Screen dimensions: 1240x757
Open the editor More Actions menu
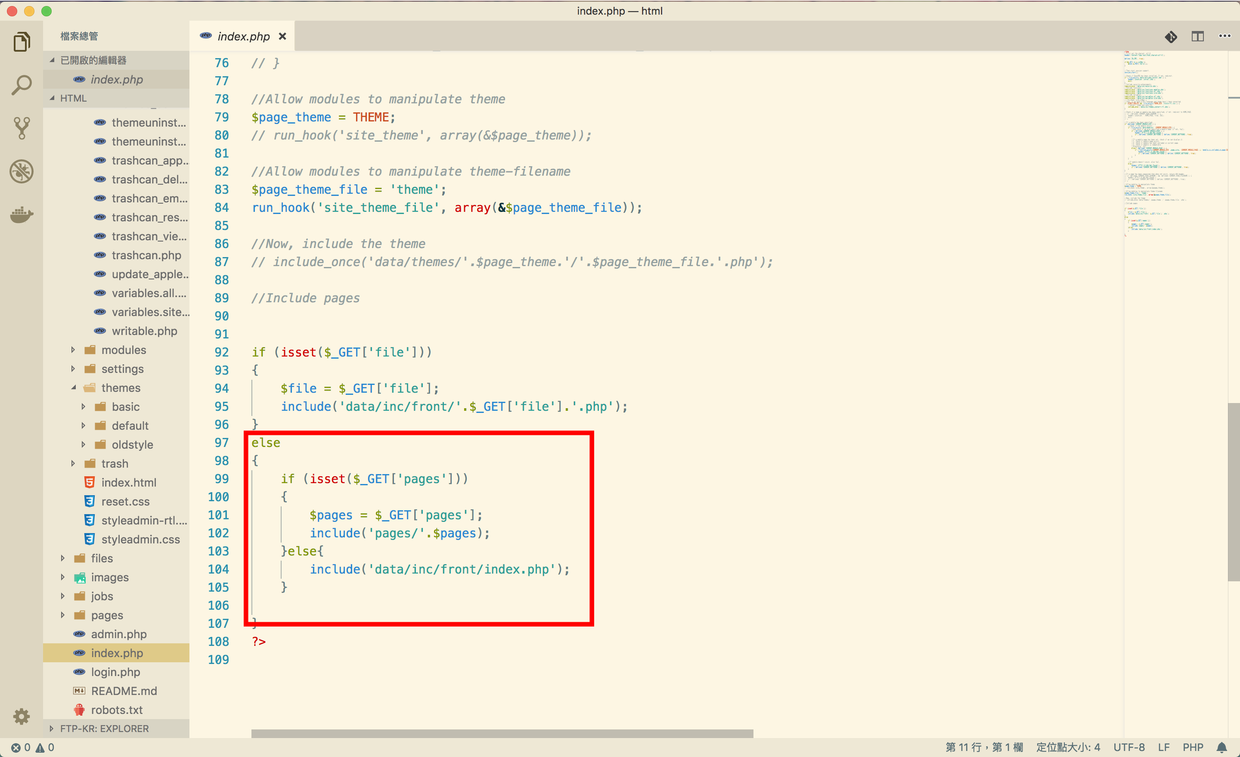pyautogui.click(x=1224, y=36)
